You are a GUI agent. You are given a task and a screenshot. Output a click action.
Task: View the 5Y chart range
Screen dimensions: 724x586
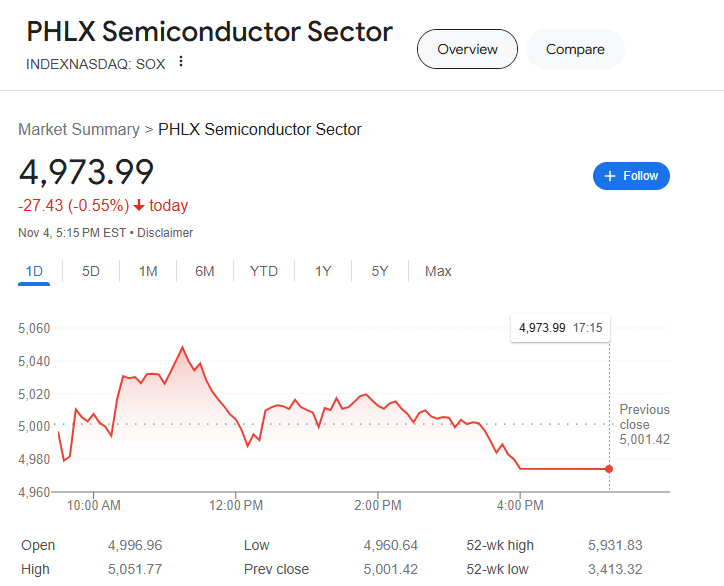(x=380, y=271)
